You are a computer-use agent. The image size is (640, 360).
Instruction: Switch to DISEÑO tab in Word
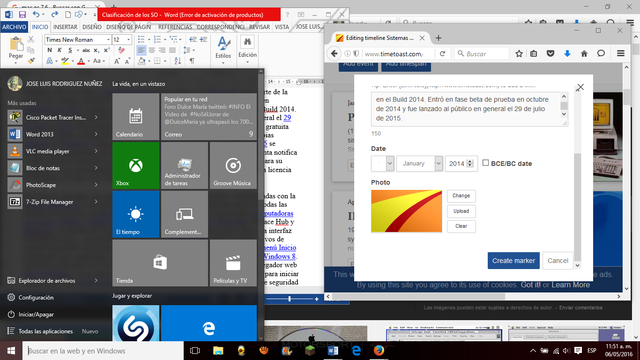(x=92, y=27)
